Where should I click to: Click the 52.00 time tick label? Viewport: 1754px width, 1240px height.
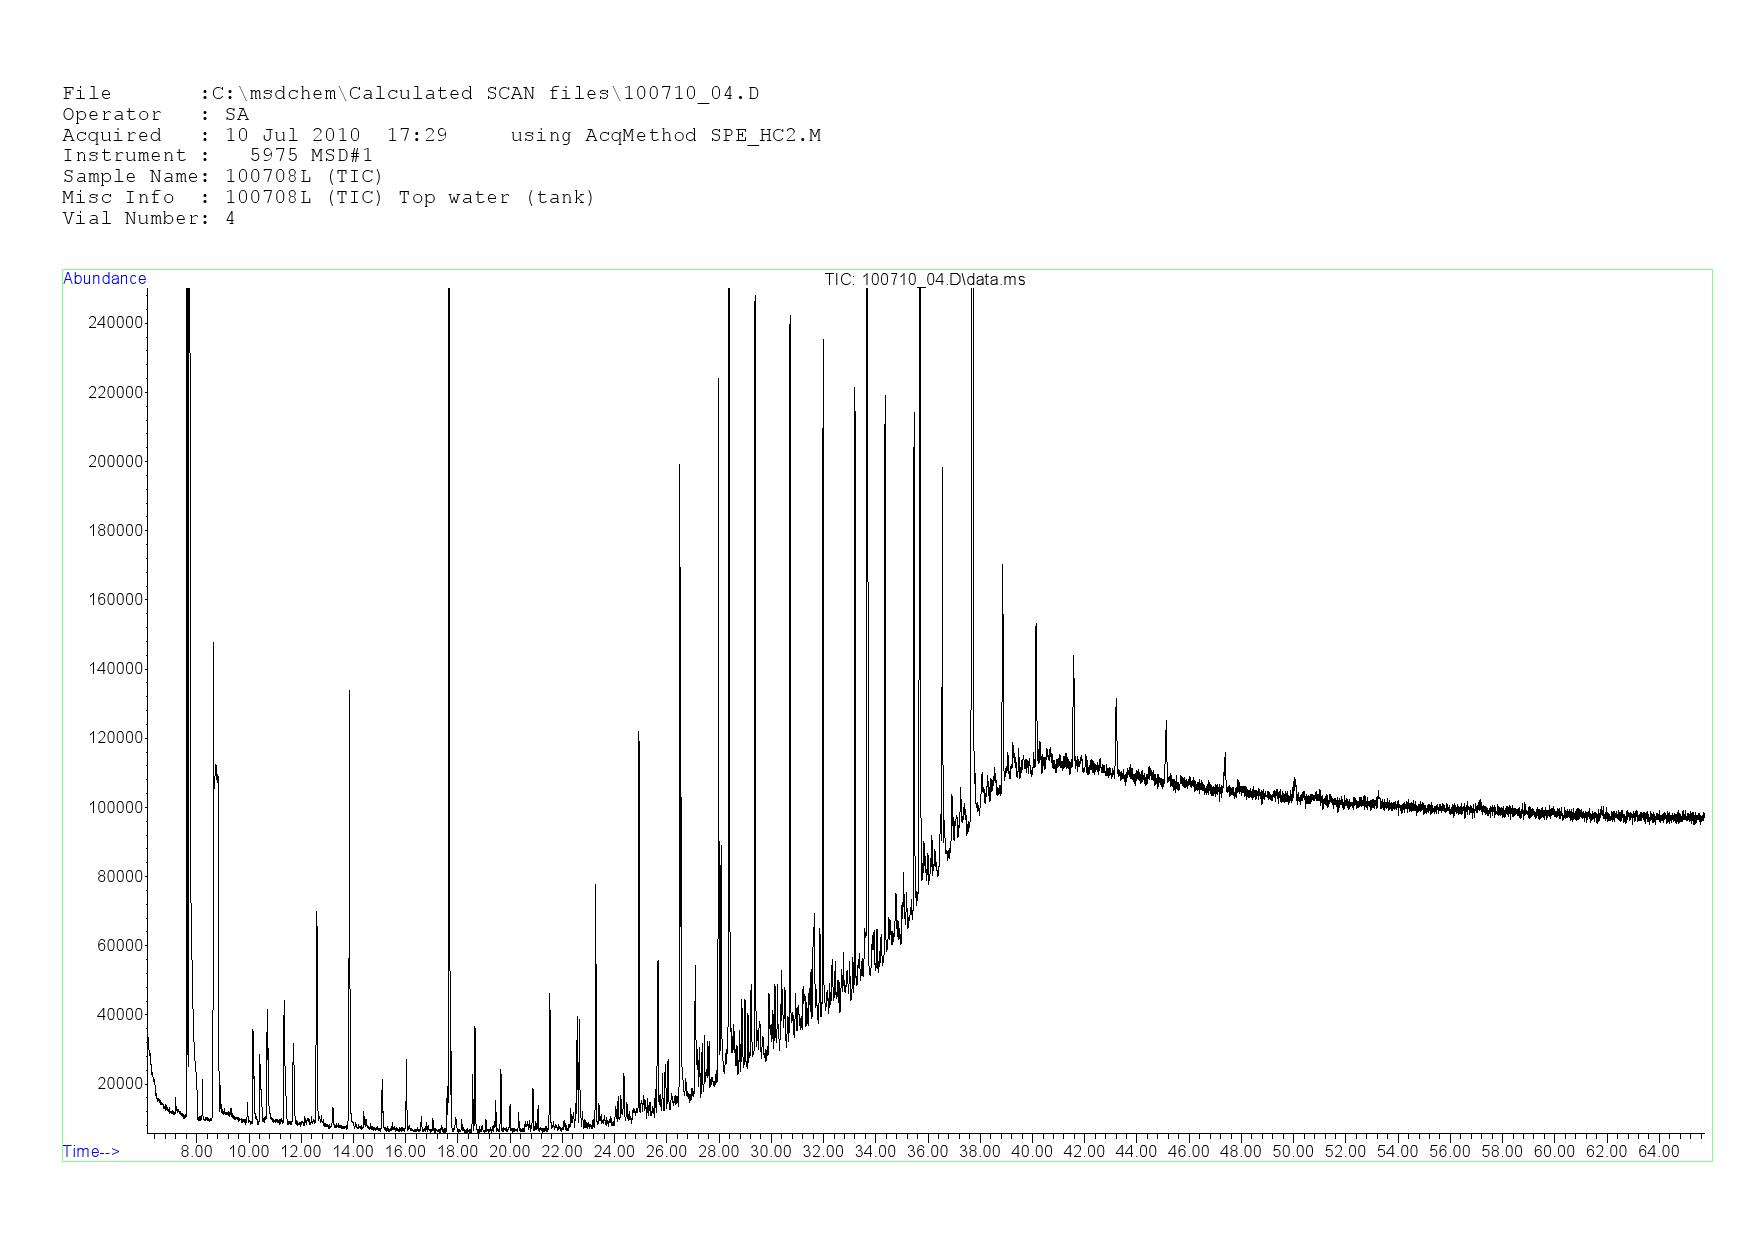pos(1345,1151)
